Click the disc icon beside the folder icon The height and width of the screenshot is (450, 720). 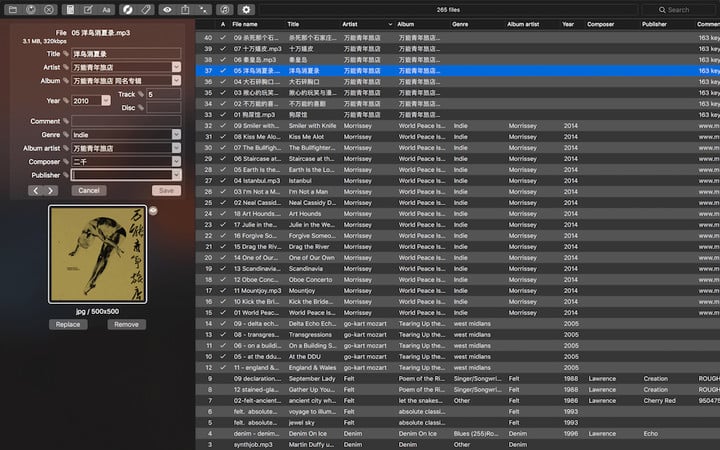click(31, 10)
